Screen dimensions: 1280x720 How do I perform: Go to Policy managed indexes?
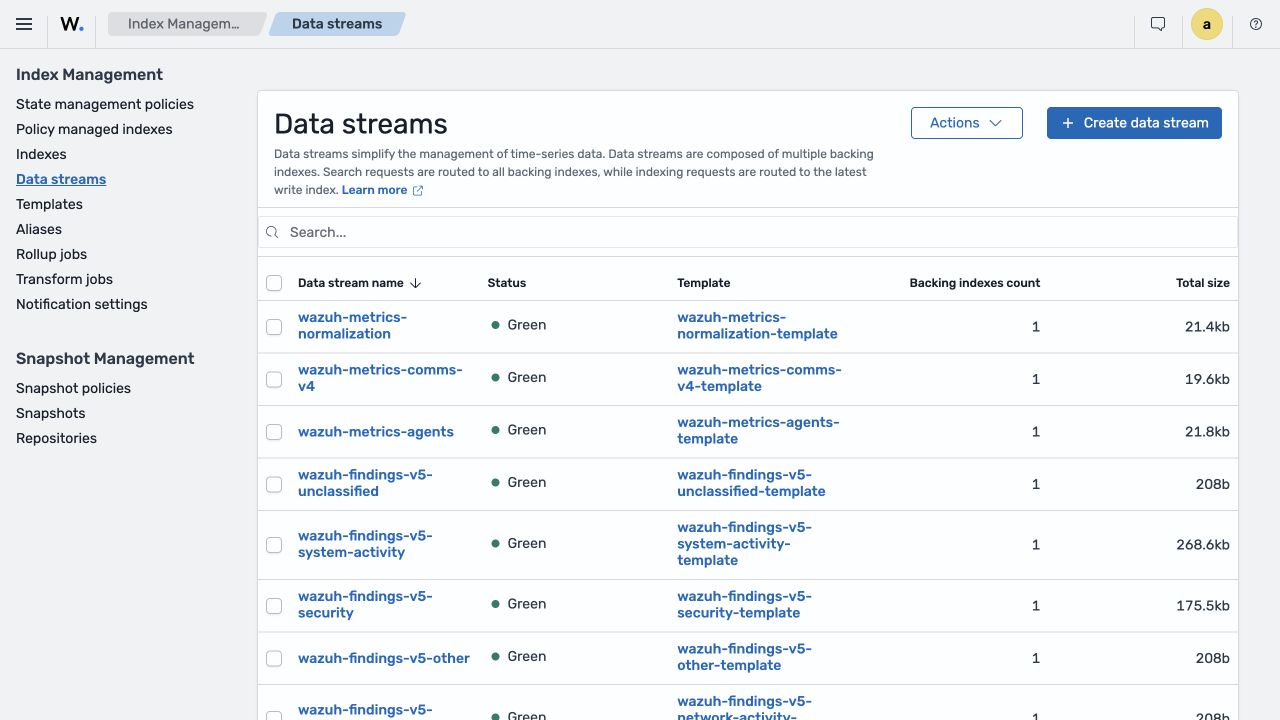coord(94,129)
